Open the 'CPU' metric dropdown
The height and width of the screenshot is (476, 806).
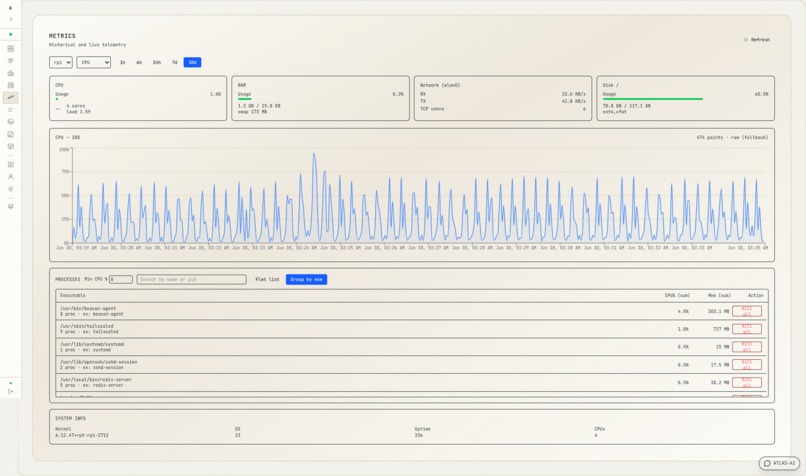click(x=94, y=62)
